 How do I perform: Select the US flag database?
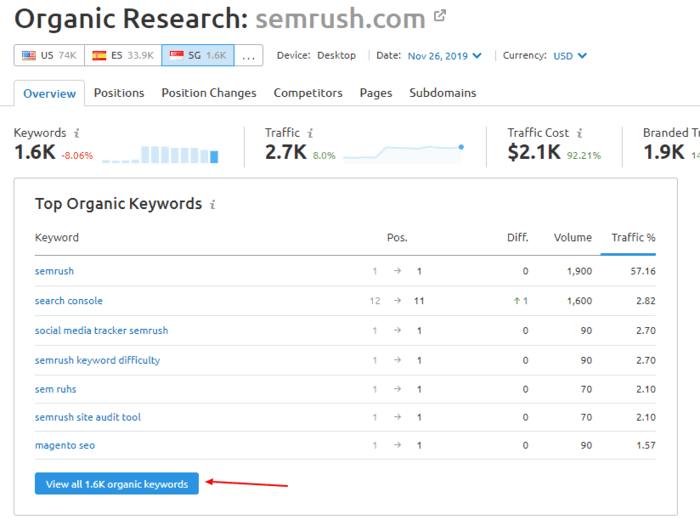[x=49, y=55]
